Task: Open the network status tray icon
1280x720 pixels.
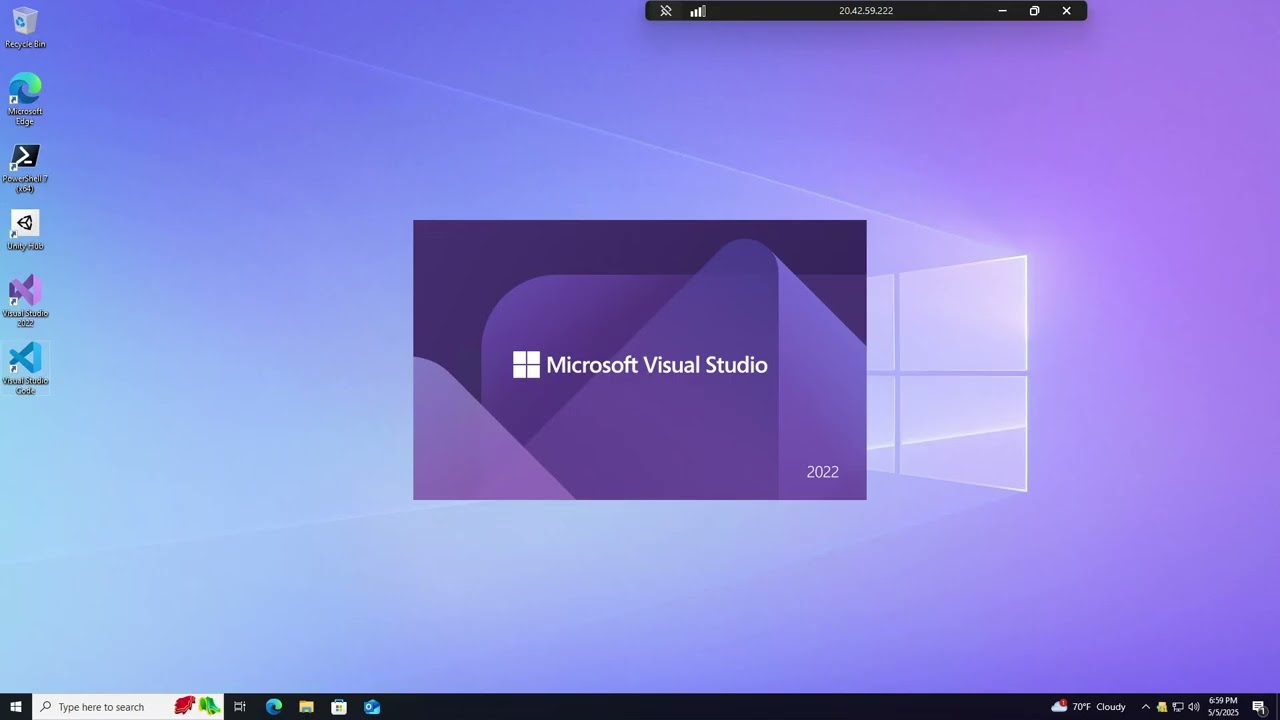Action: pyautogui.click(x=1178, y=707)
